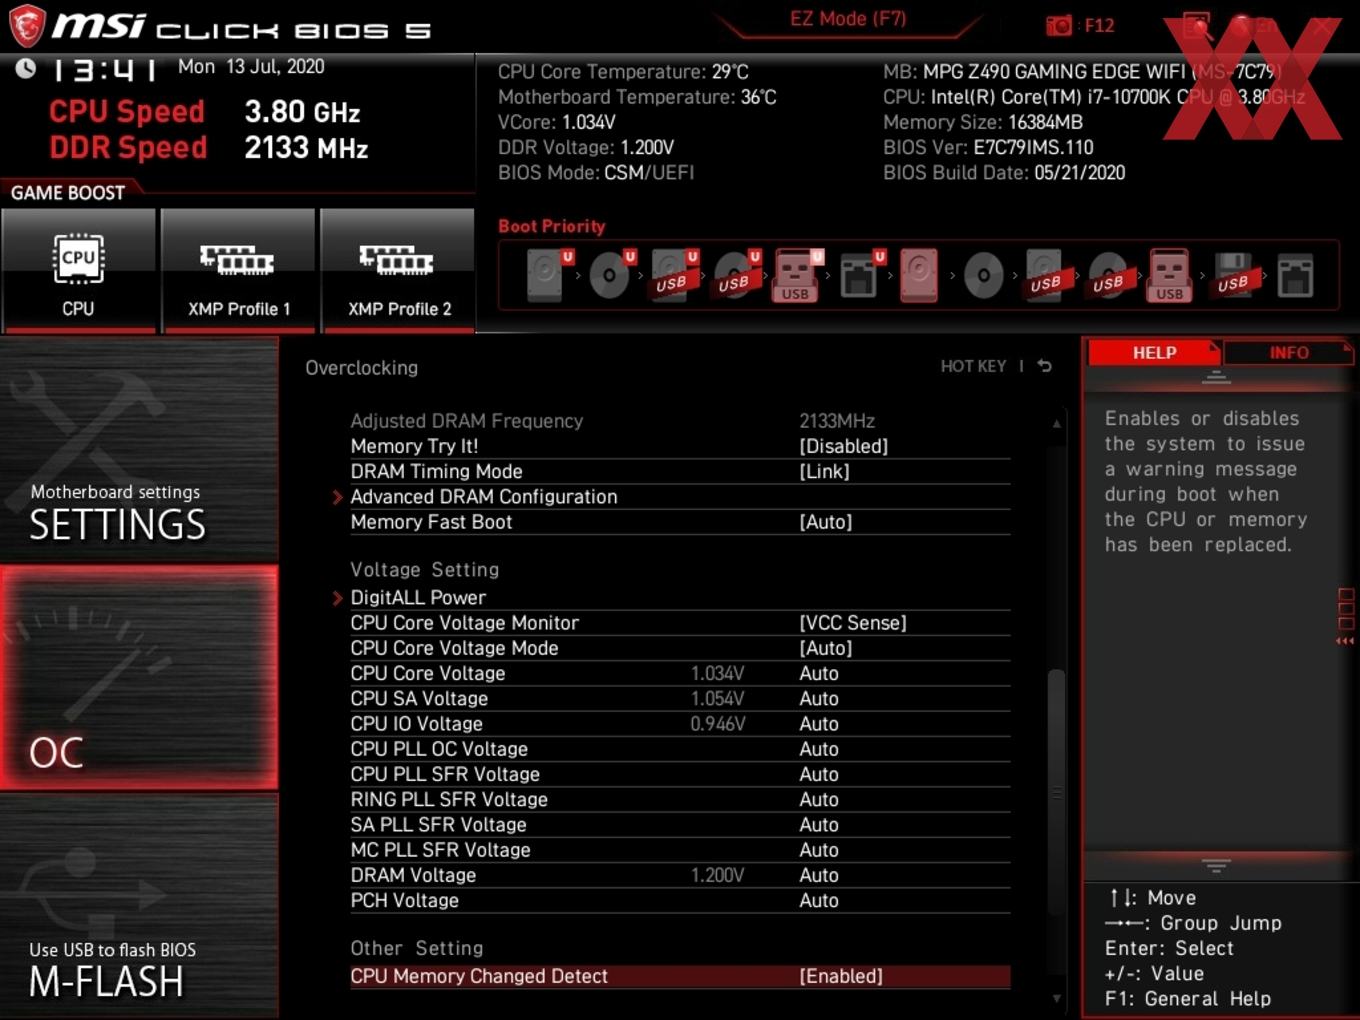Open the M-FLASH section
Screen dimensions: 1360x1020
pos(139,907)
